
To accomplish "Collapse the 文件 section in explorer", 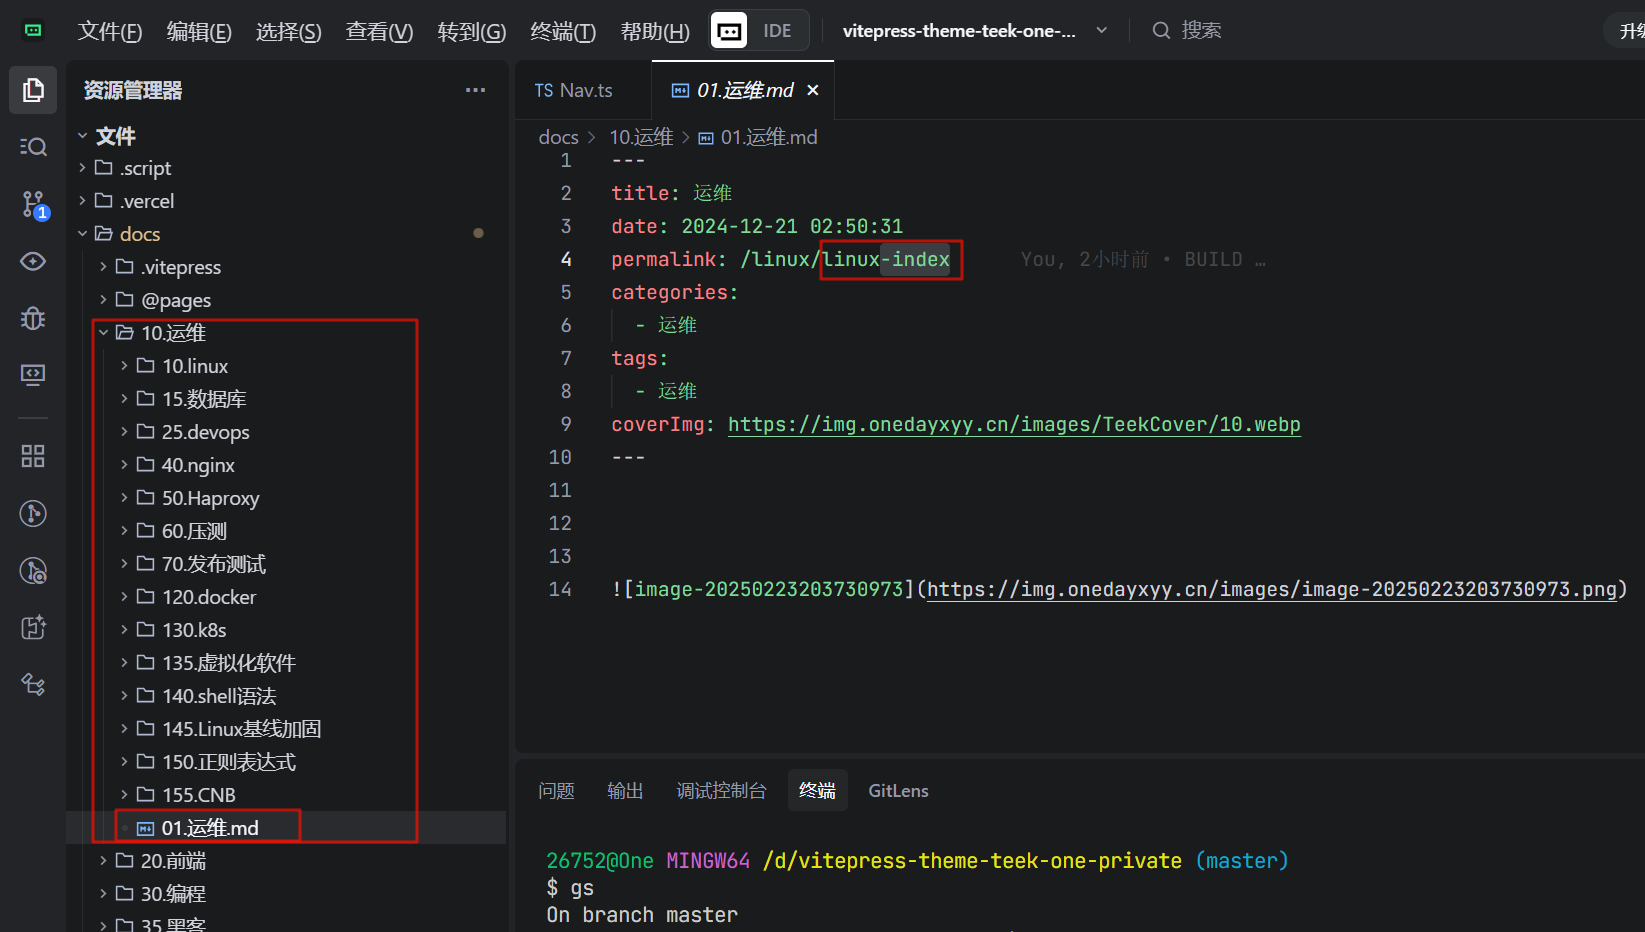I will point(82,135).
